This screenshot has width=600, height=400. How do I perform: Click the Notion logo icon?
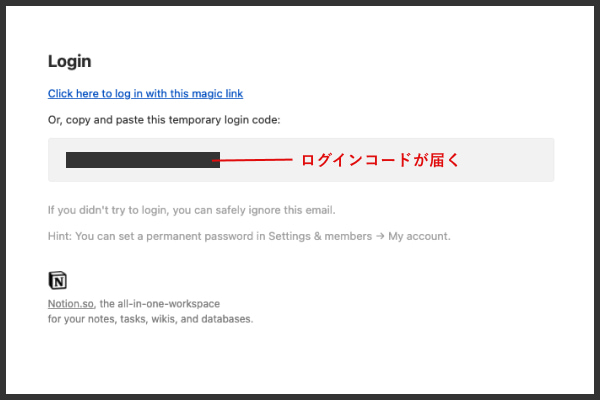pyautogui.click(x=57, y=281)
